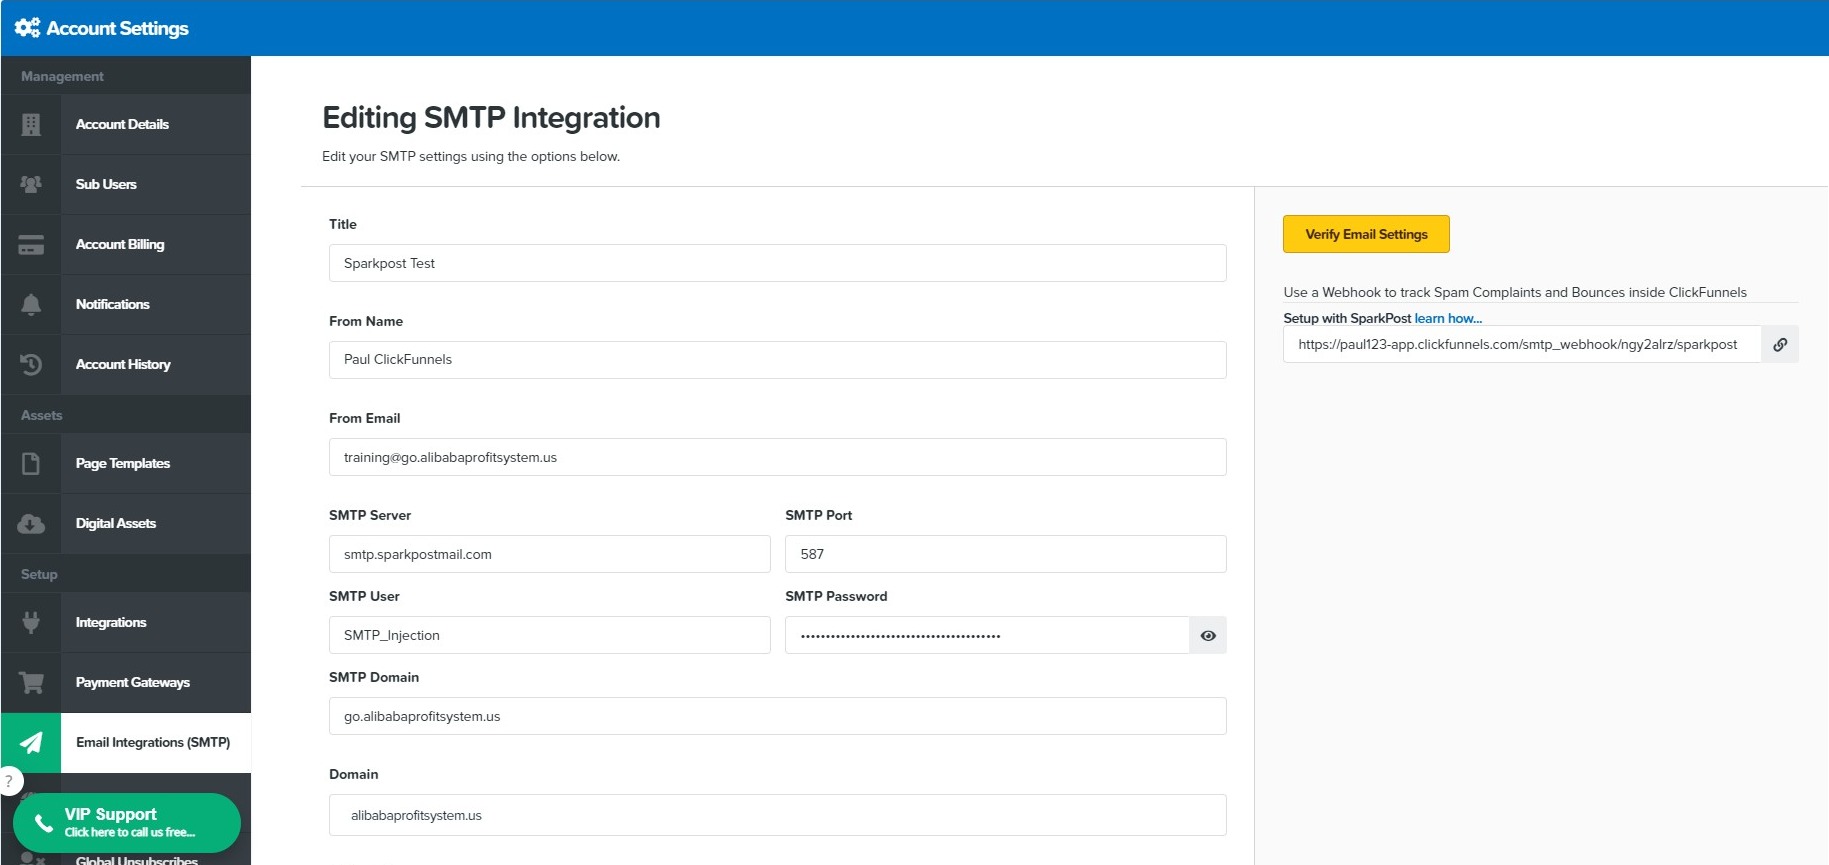Click the Page Templates document icon
This screenshot has height=865, width=1829.
pyautogui.click(x=31, y=463)
